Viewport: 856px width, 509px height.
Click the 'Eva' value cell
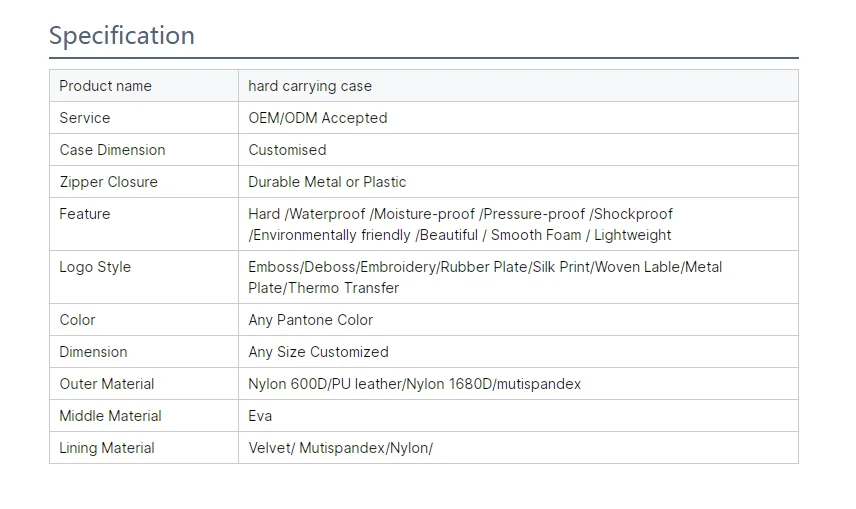pyautogui.click(x=260, y=416)
